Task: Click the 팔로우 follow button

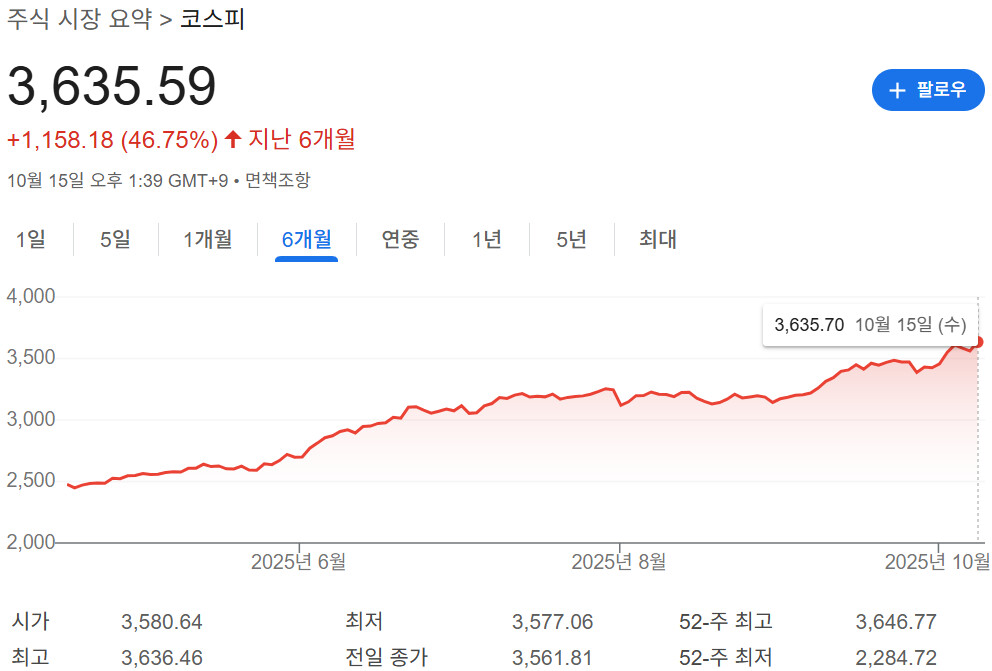Action: [x=928, y=90]
